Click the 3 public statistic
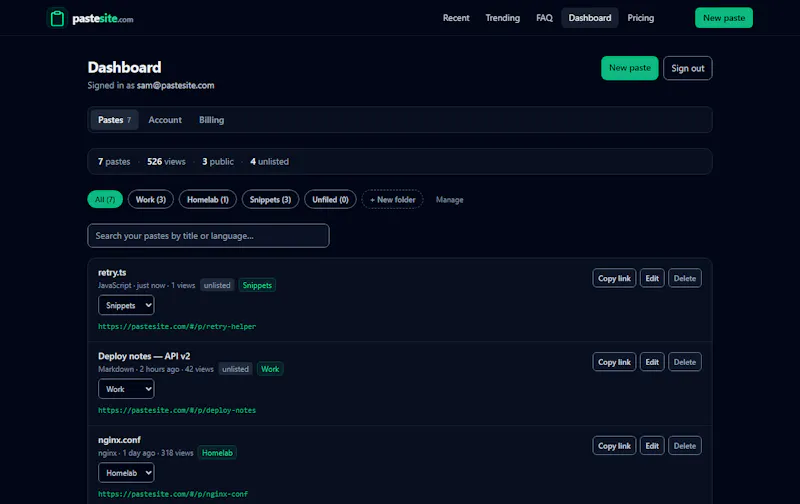This screenshot has width=800, height=504. 218,161
